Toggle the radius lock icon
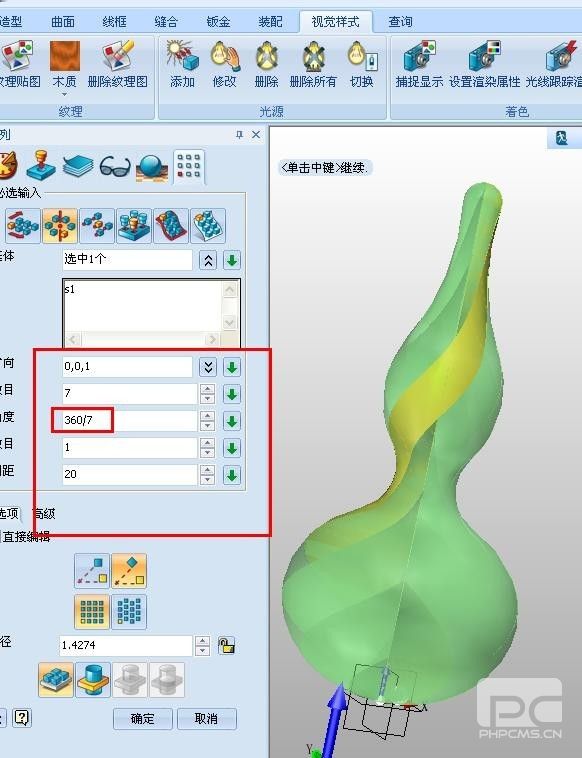Image resolution: width=582 pixels, height=758 pixels. coord(226,645)
